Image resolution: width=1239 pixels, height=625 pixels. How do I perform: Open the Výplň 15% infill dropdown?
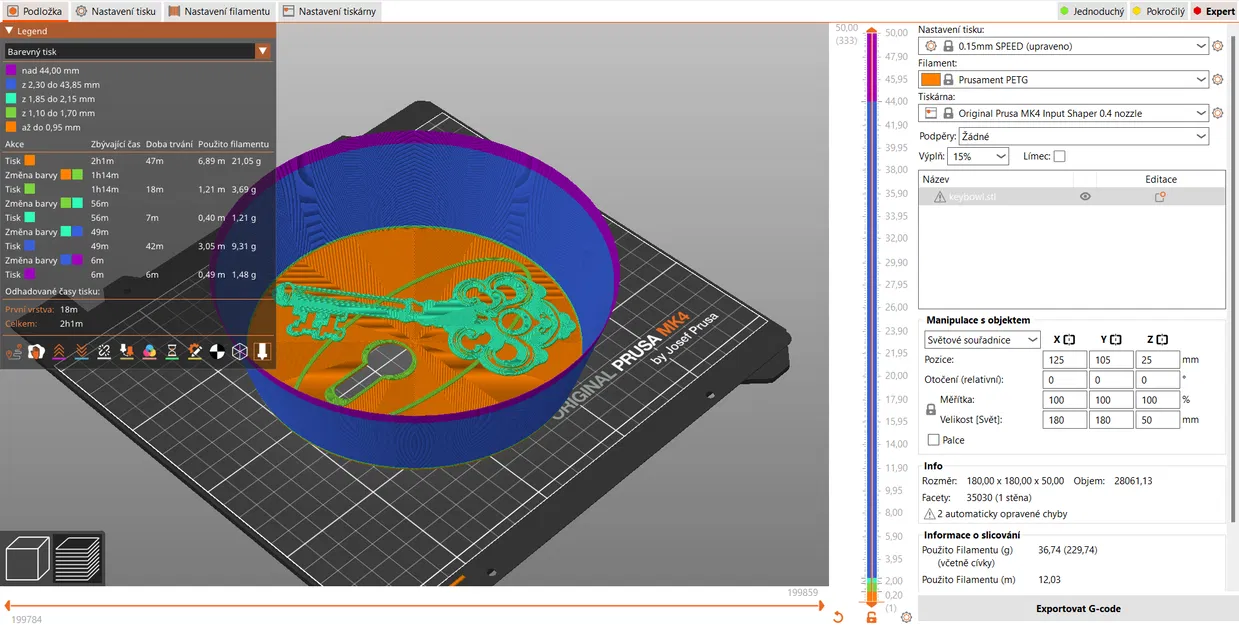coord(977,156)
